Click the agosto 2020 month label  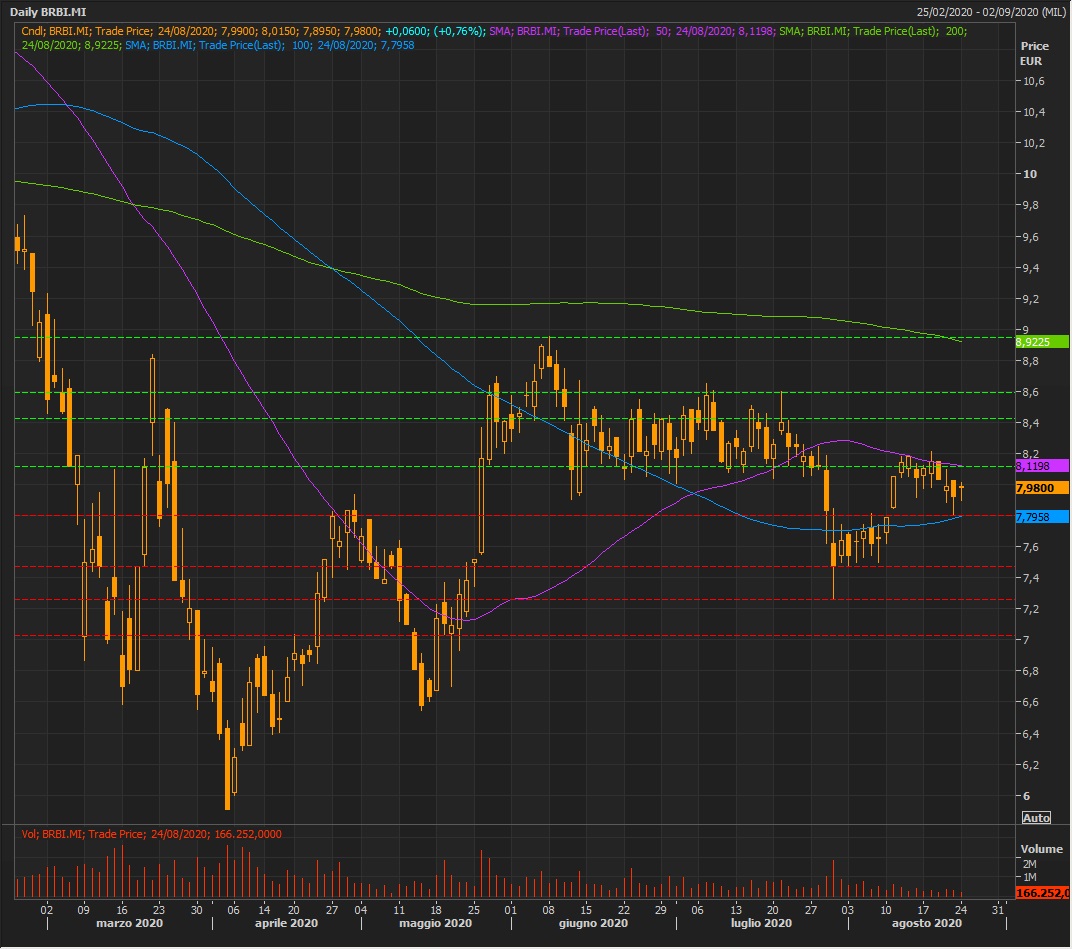[928, 923]
